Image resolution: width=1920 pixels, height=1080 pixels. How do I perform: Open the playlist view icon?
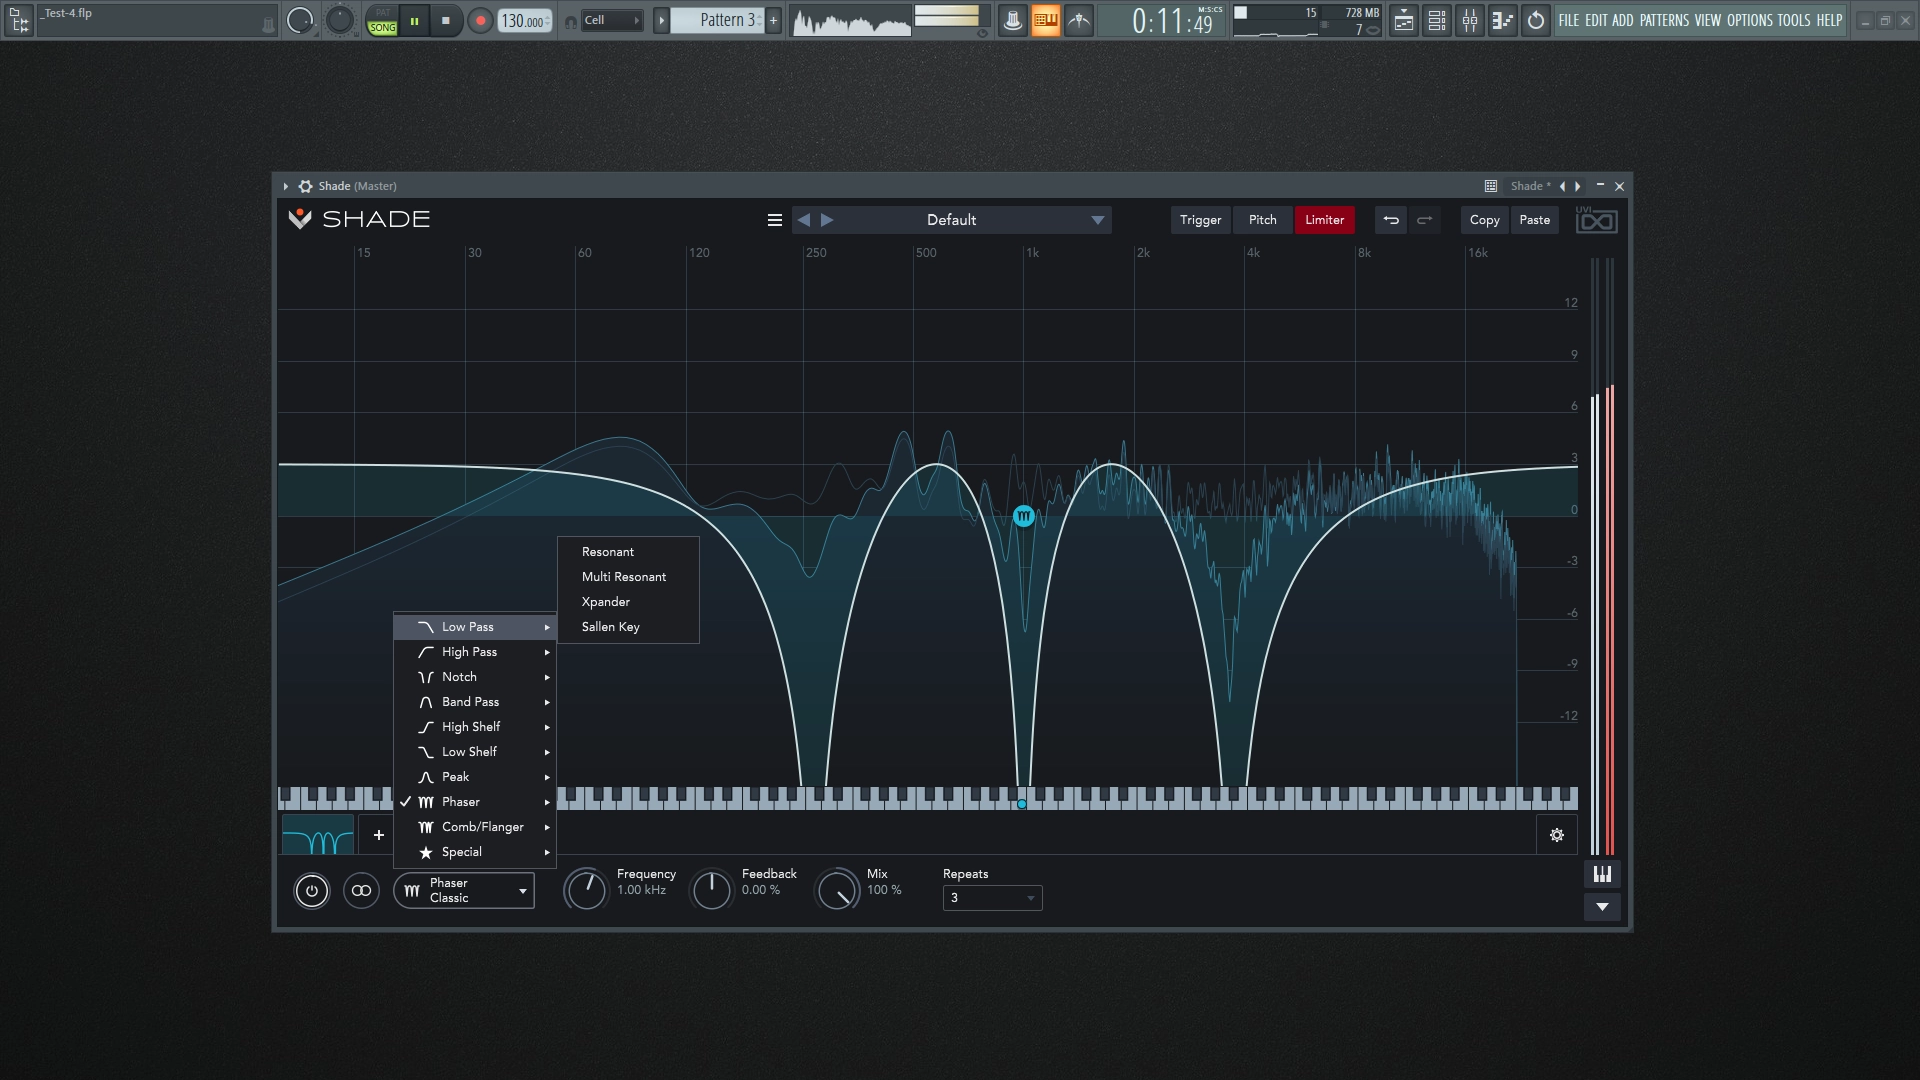(1404, 20)
